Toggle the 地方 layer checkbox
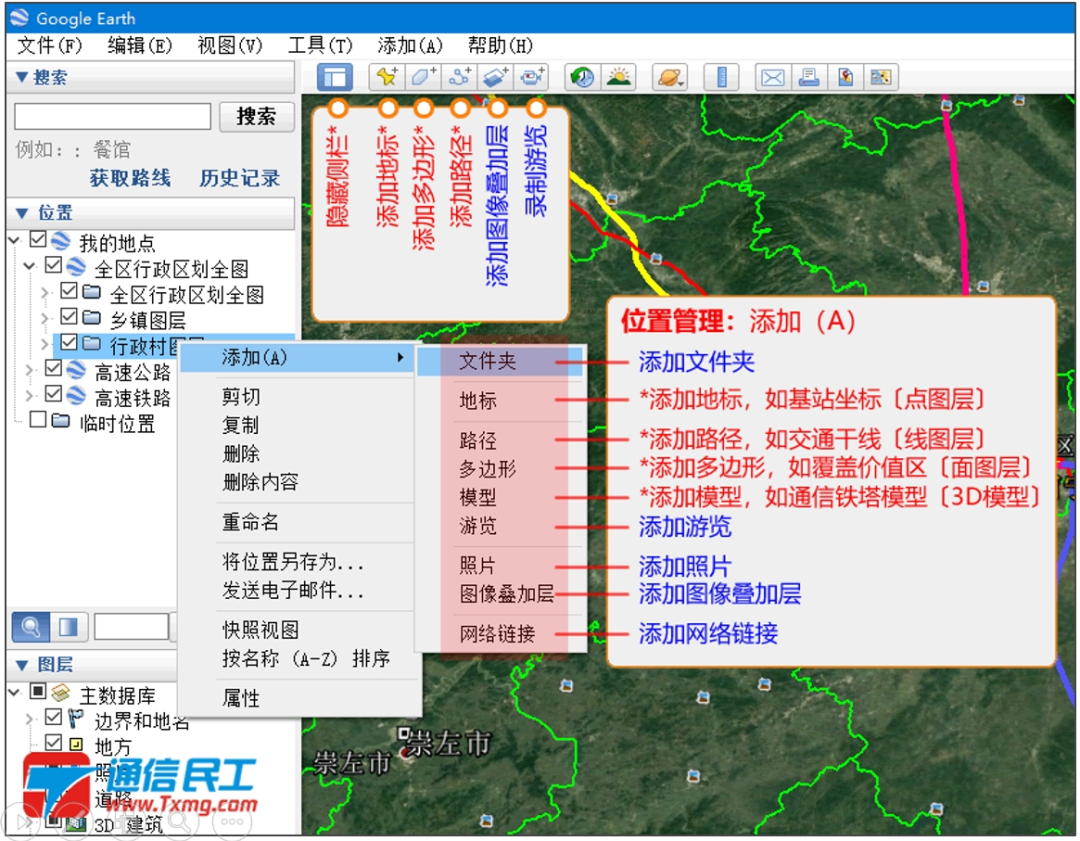This screenshot has height=841, width=1080. click(x=53, y=743)
